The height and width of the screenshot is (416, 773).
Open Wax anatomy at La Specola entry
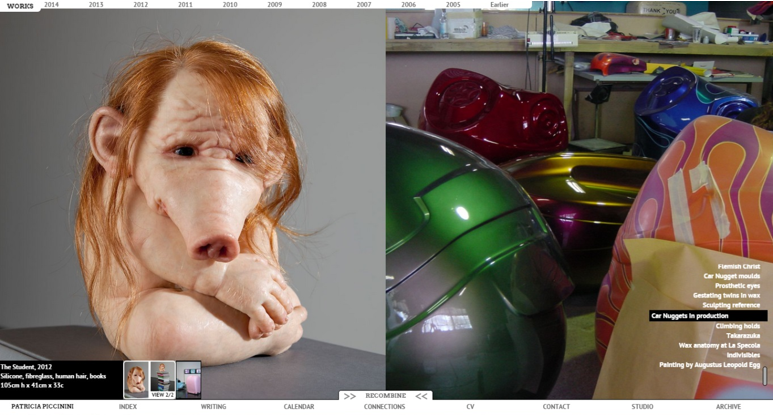(x=719, y=345)
